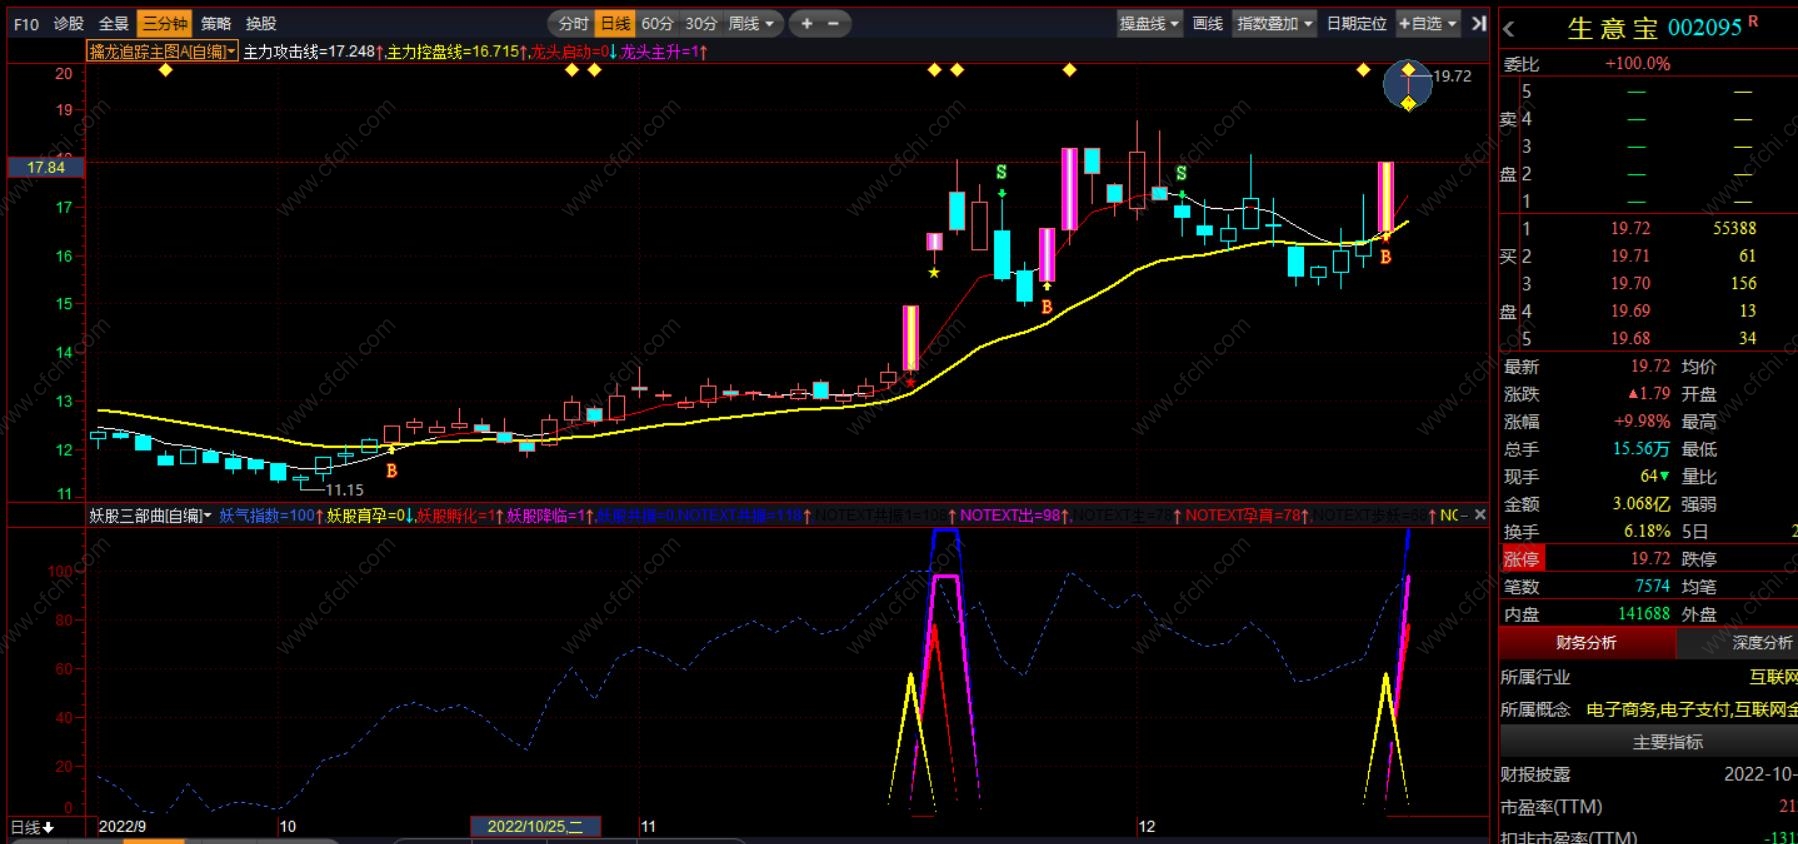The width and height of the screenshot is (1798, 844).
Task: Collapse the side panel with the >| icon
Action: [1480, 23]
